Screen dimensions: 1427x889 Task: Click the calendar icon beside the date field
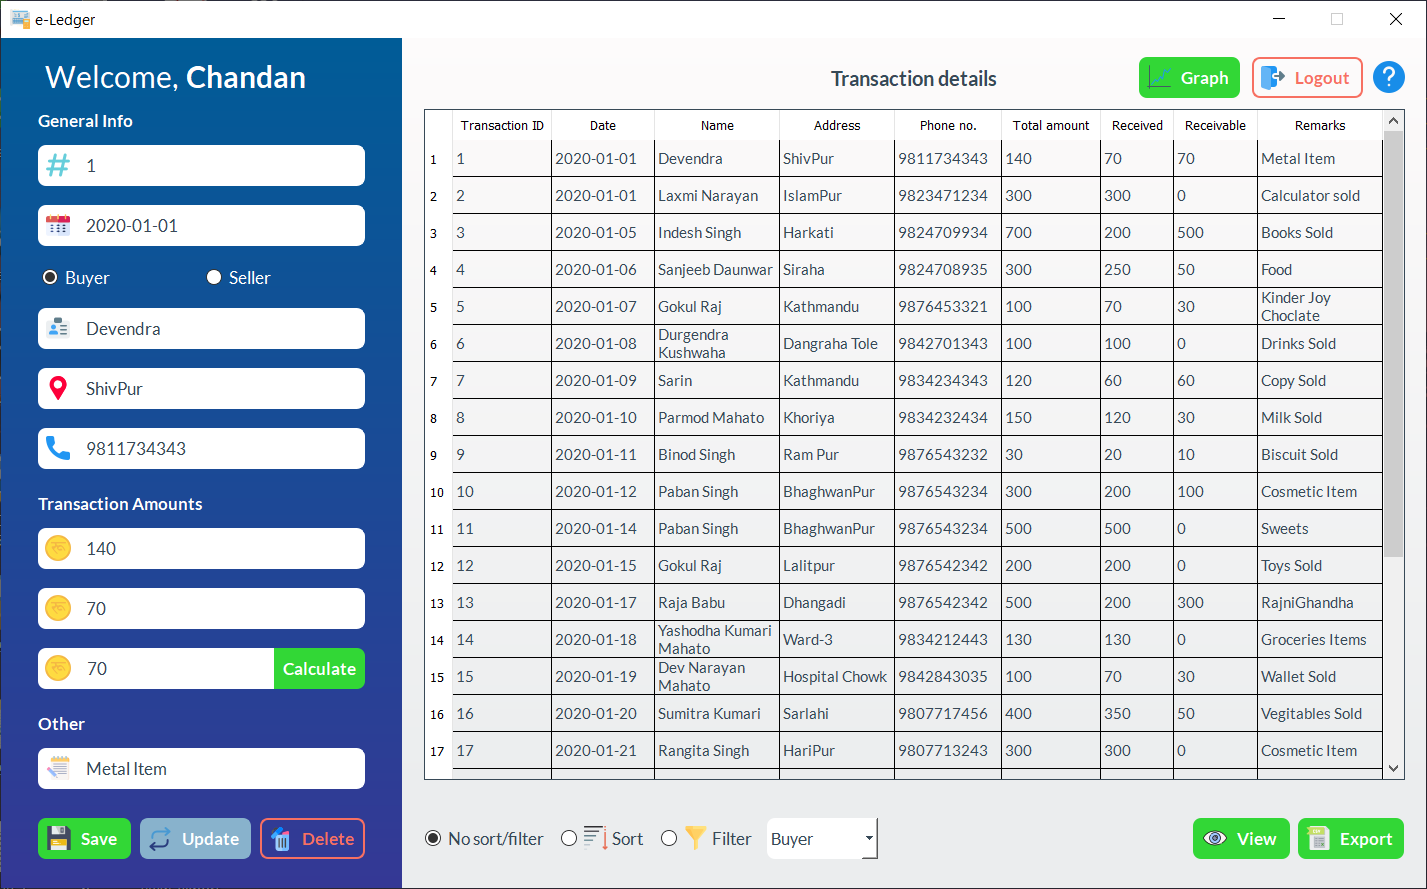58,226
